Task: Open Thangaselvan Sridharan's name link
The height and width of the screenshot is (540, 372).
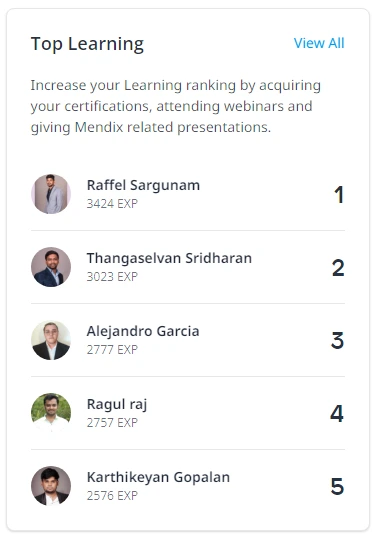Action: (x=169, y=258)
